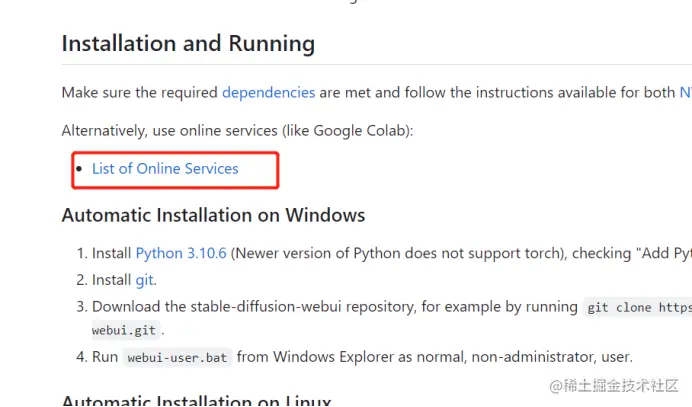This screenshot has width=692, height=407.
Task: Click the "List of Online Services" link
Action: click(x=165, y=169)
